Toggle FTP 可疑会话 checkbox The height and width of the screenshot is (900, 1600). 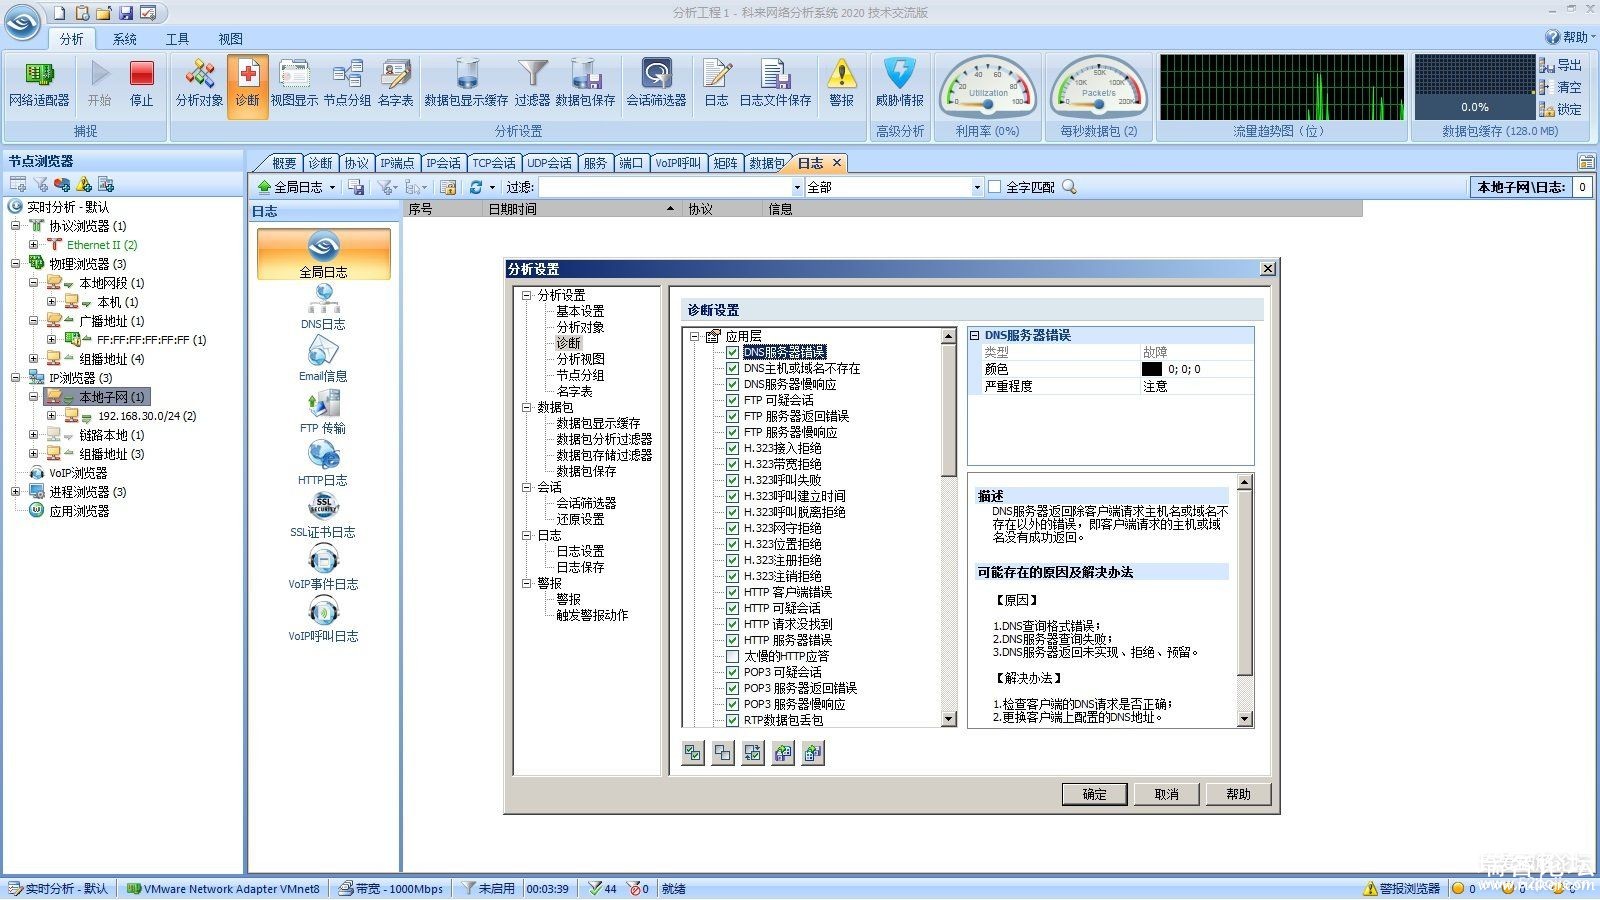(732, 400)
